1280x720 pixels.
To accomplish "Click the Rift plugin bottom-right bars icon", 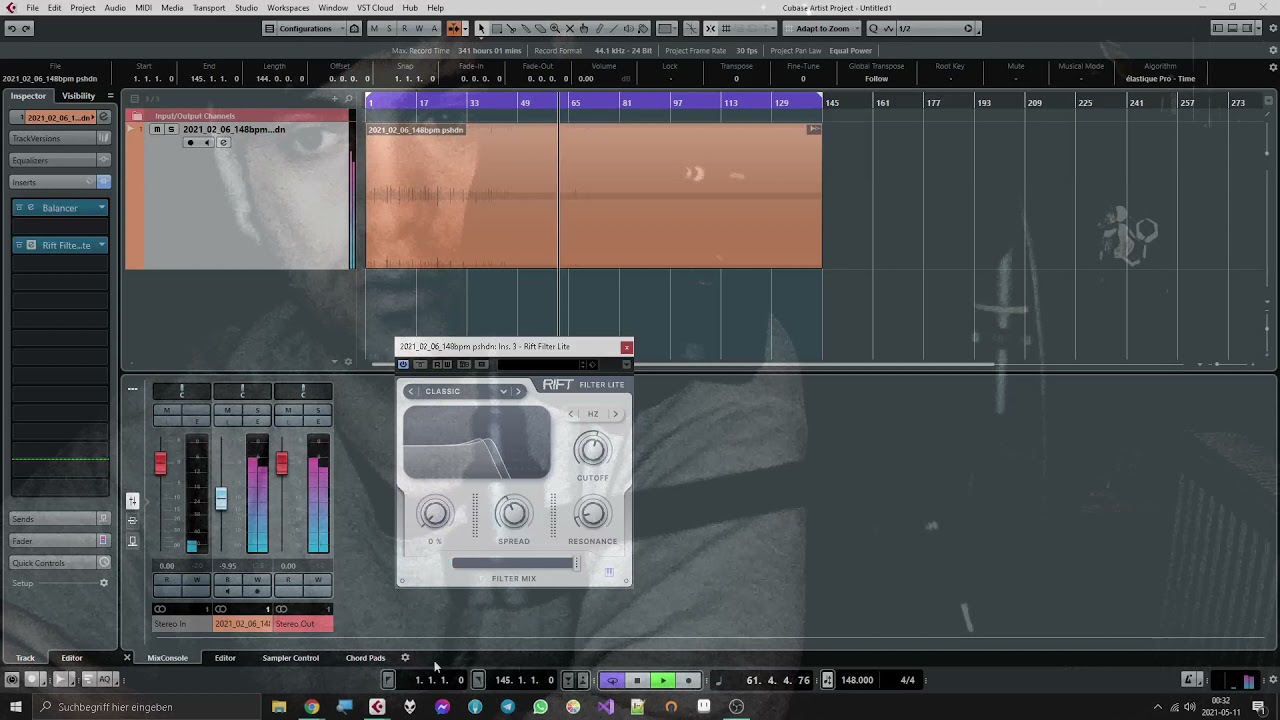I will 609,572.
